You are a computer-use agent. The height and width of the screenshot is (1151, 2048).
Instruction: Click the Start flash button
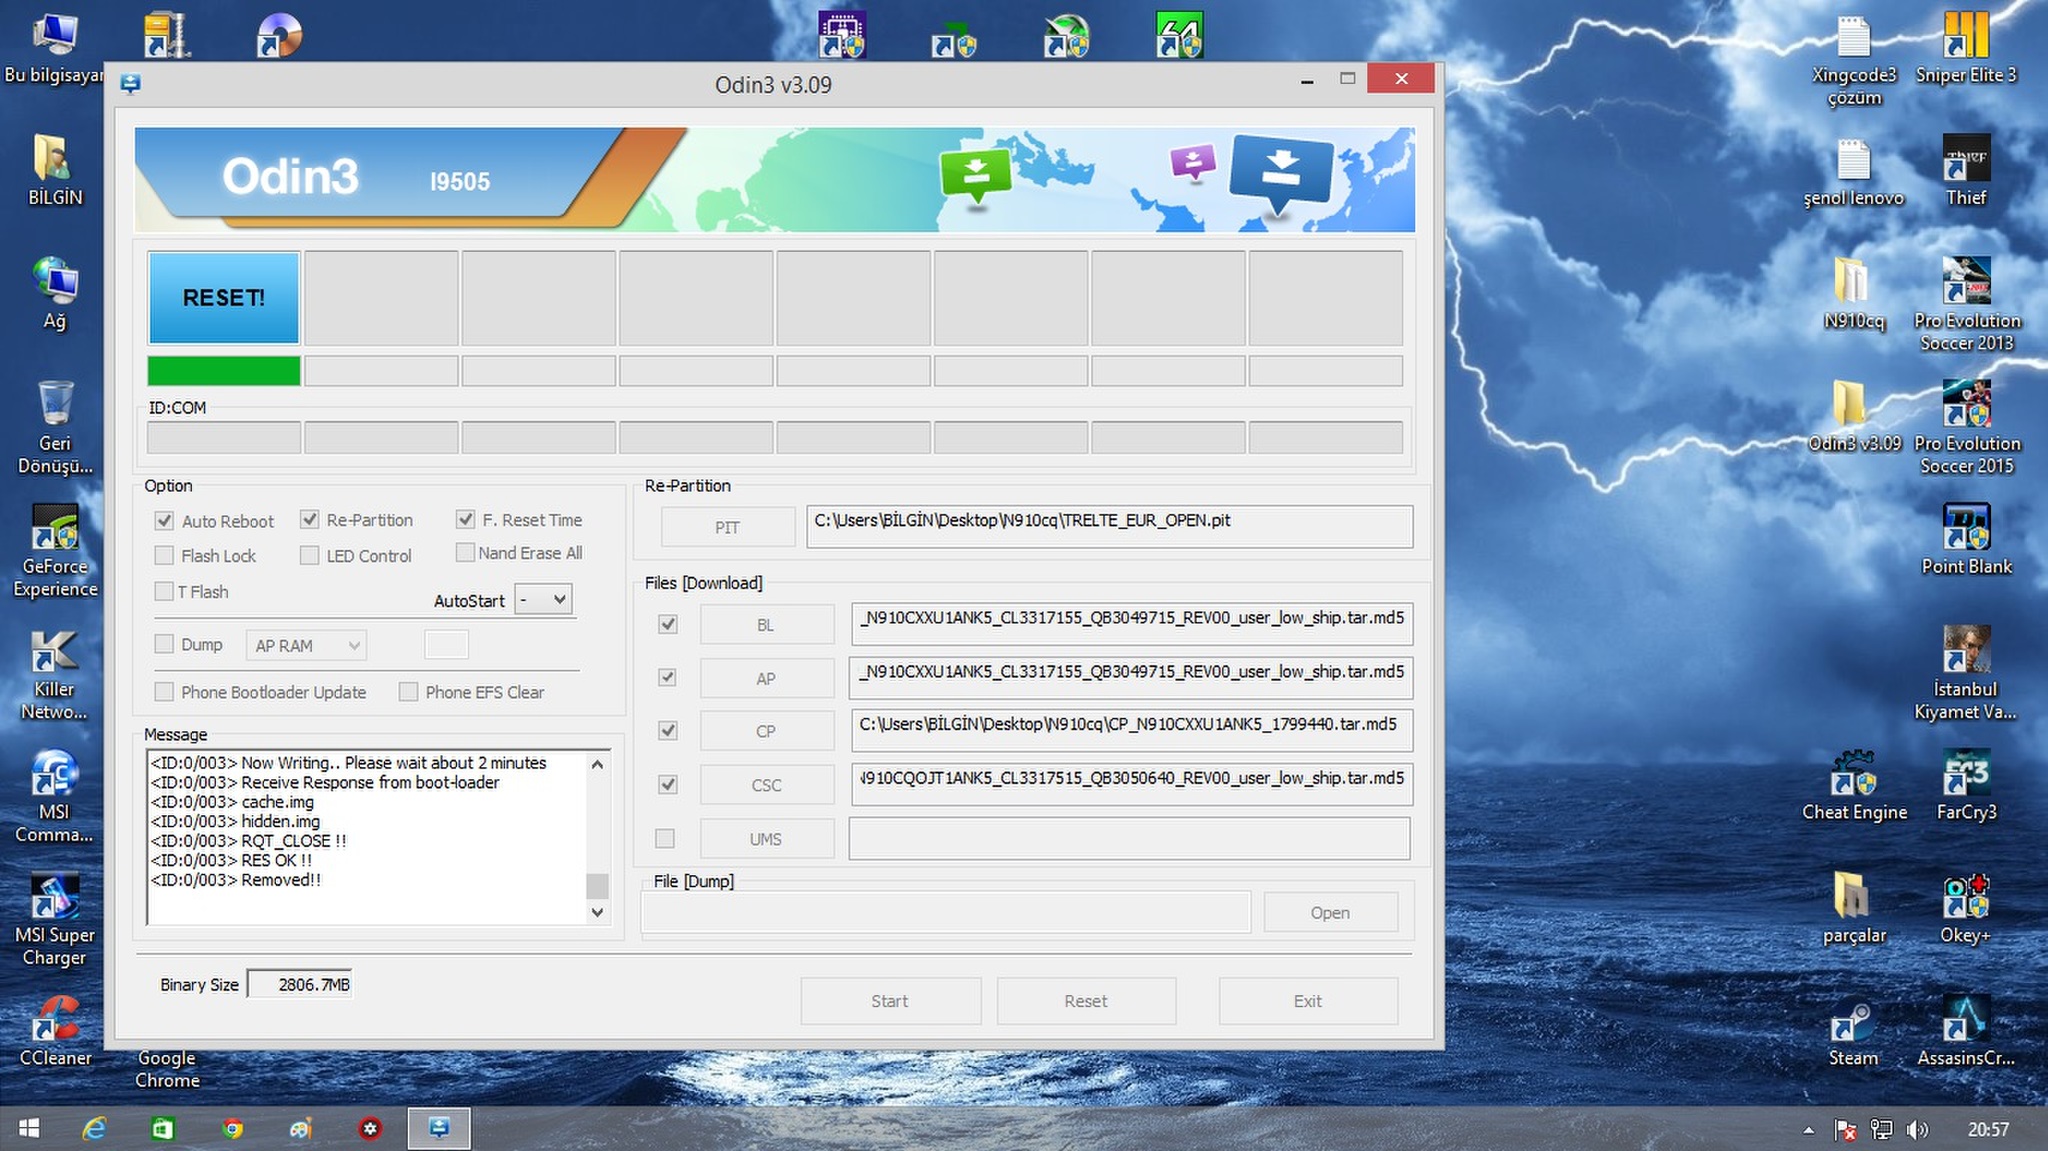click(x=890, y=1001)
